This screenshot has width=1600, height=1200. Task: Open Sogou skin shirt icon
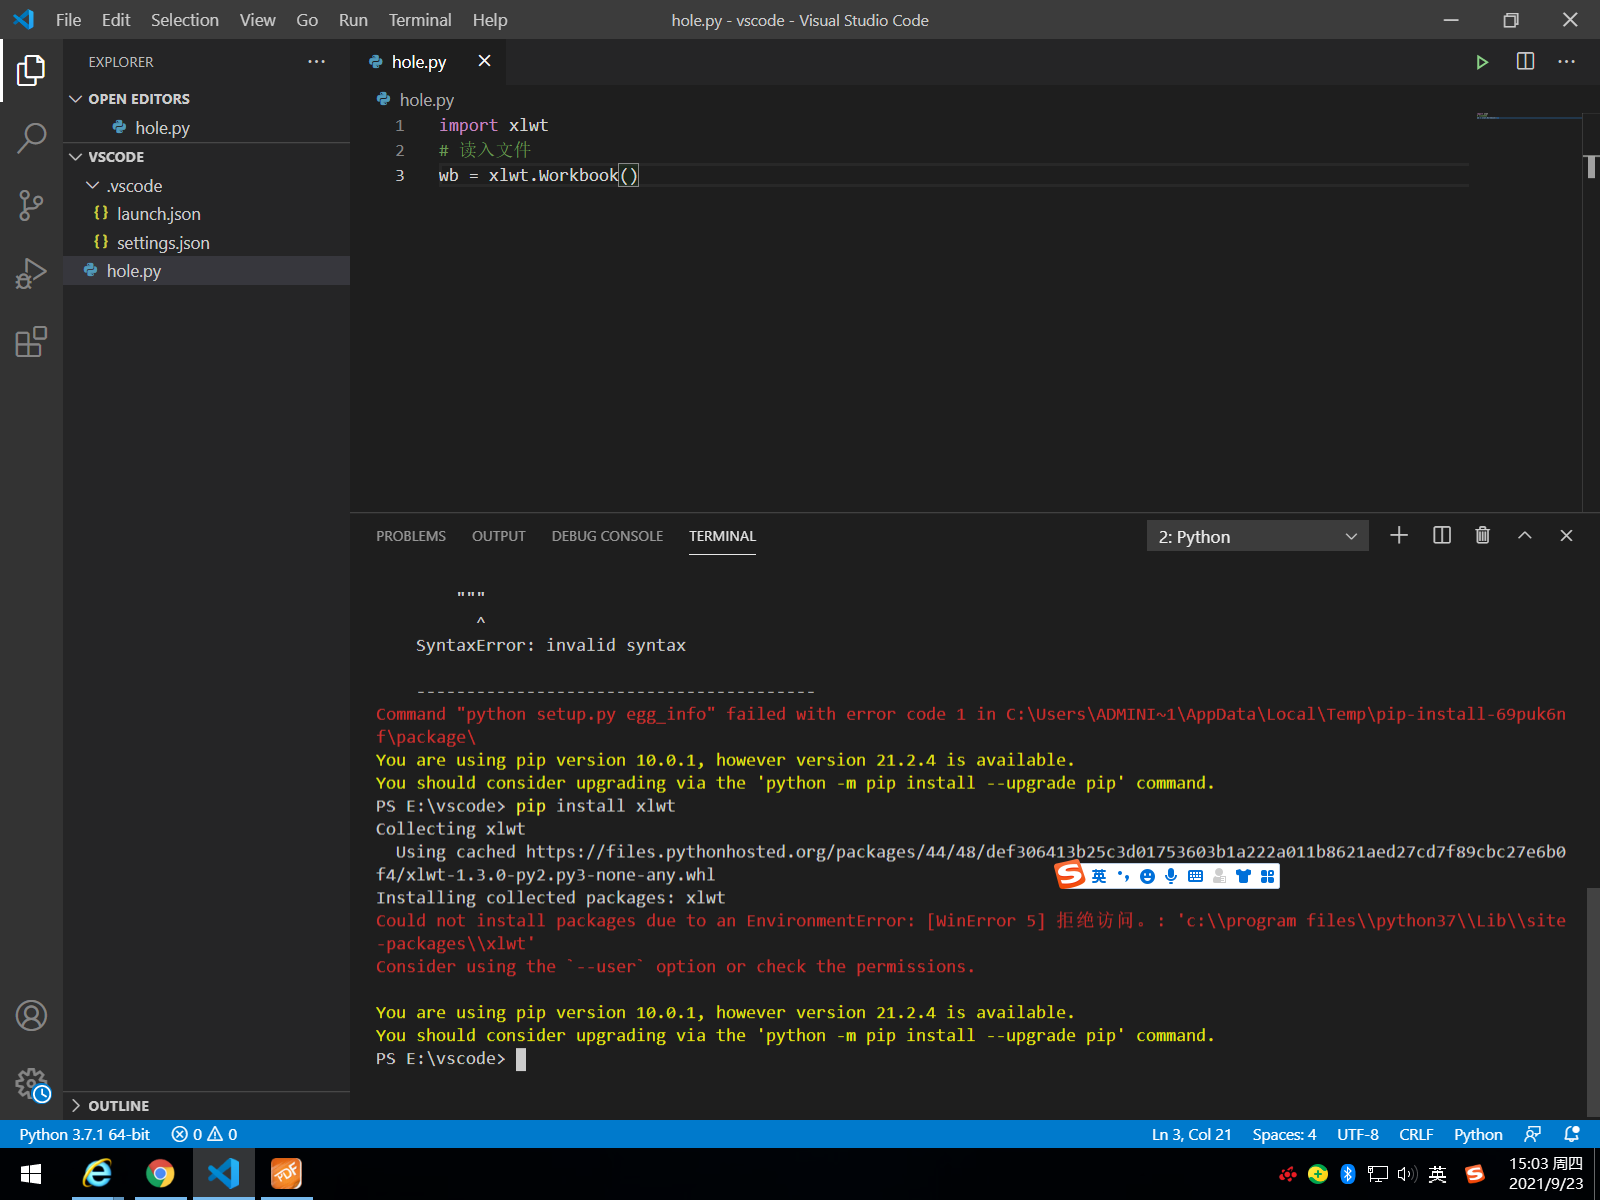pyautogui.click(x=1243, y=877)
